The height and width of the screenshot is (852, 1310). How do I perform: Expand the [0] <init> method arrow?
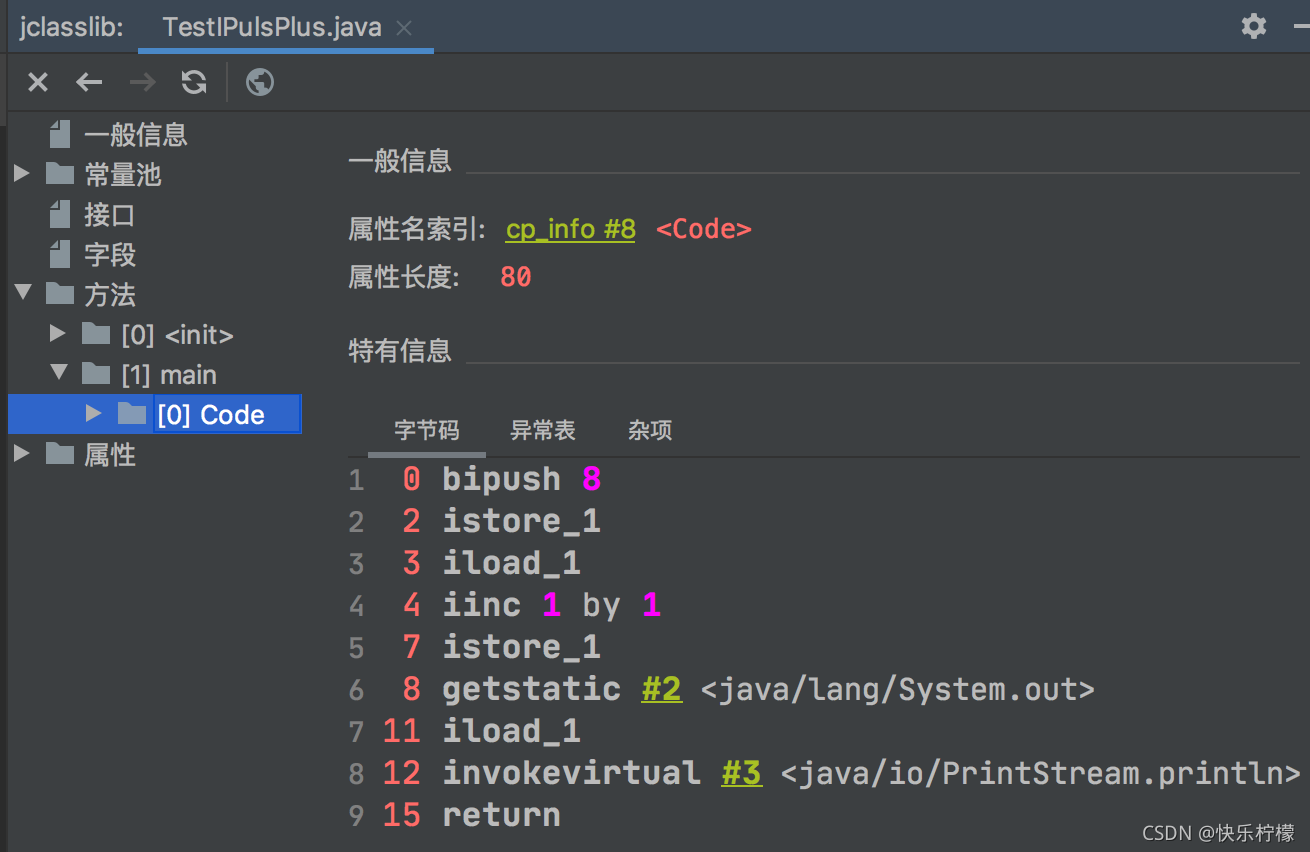tap(58, 334)
